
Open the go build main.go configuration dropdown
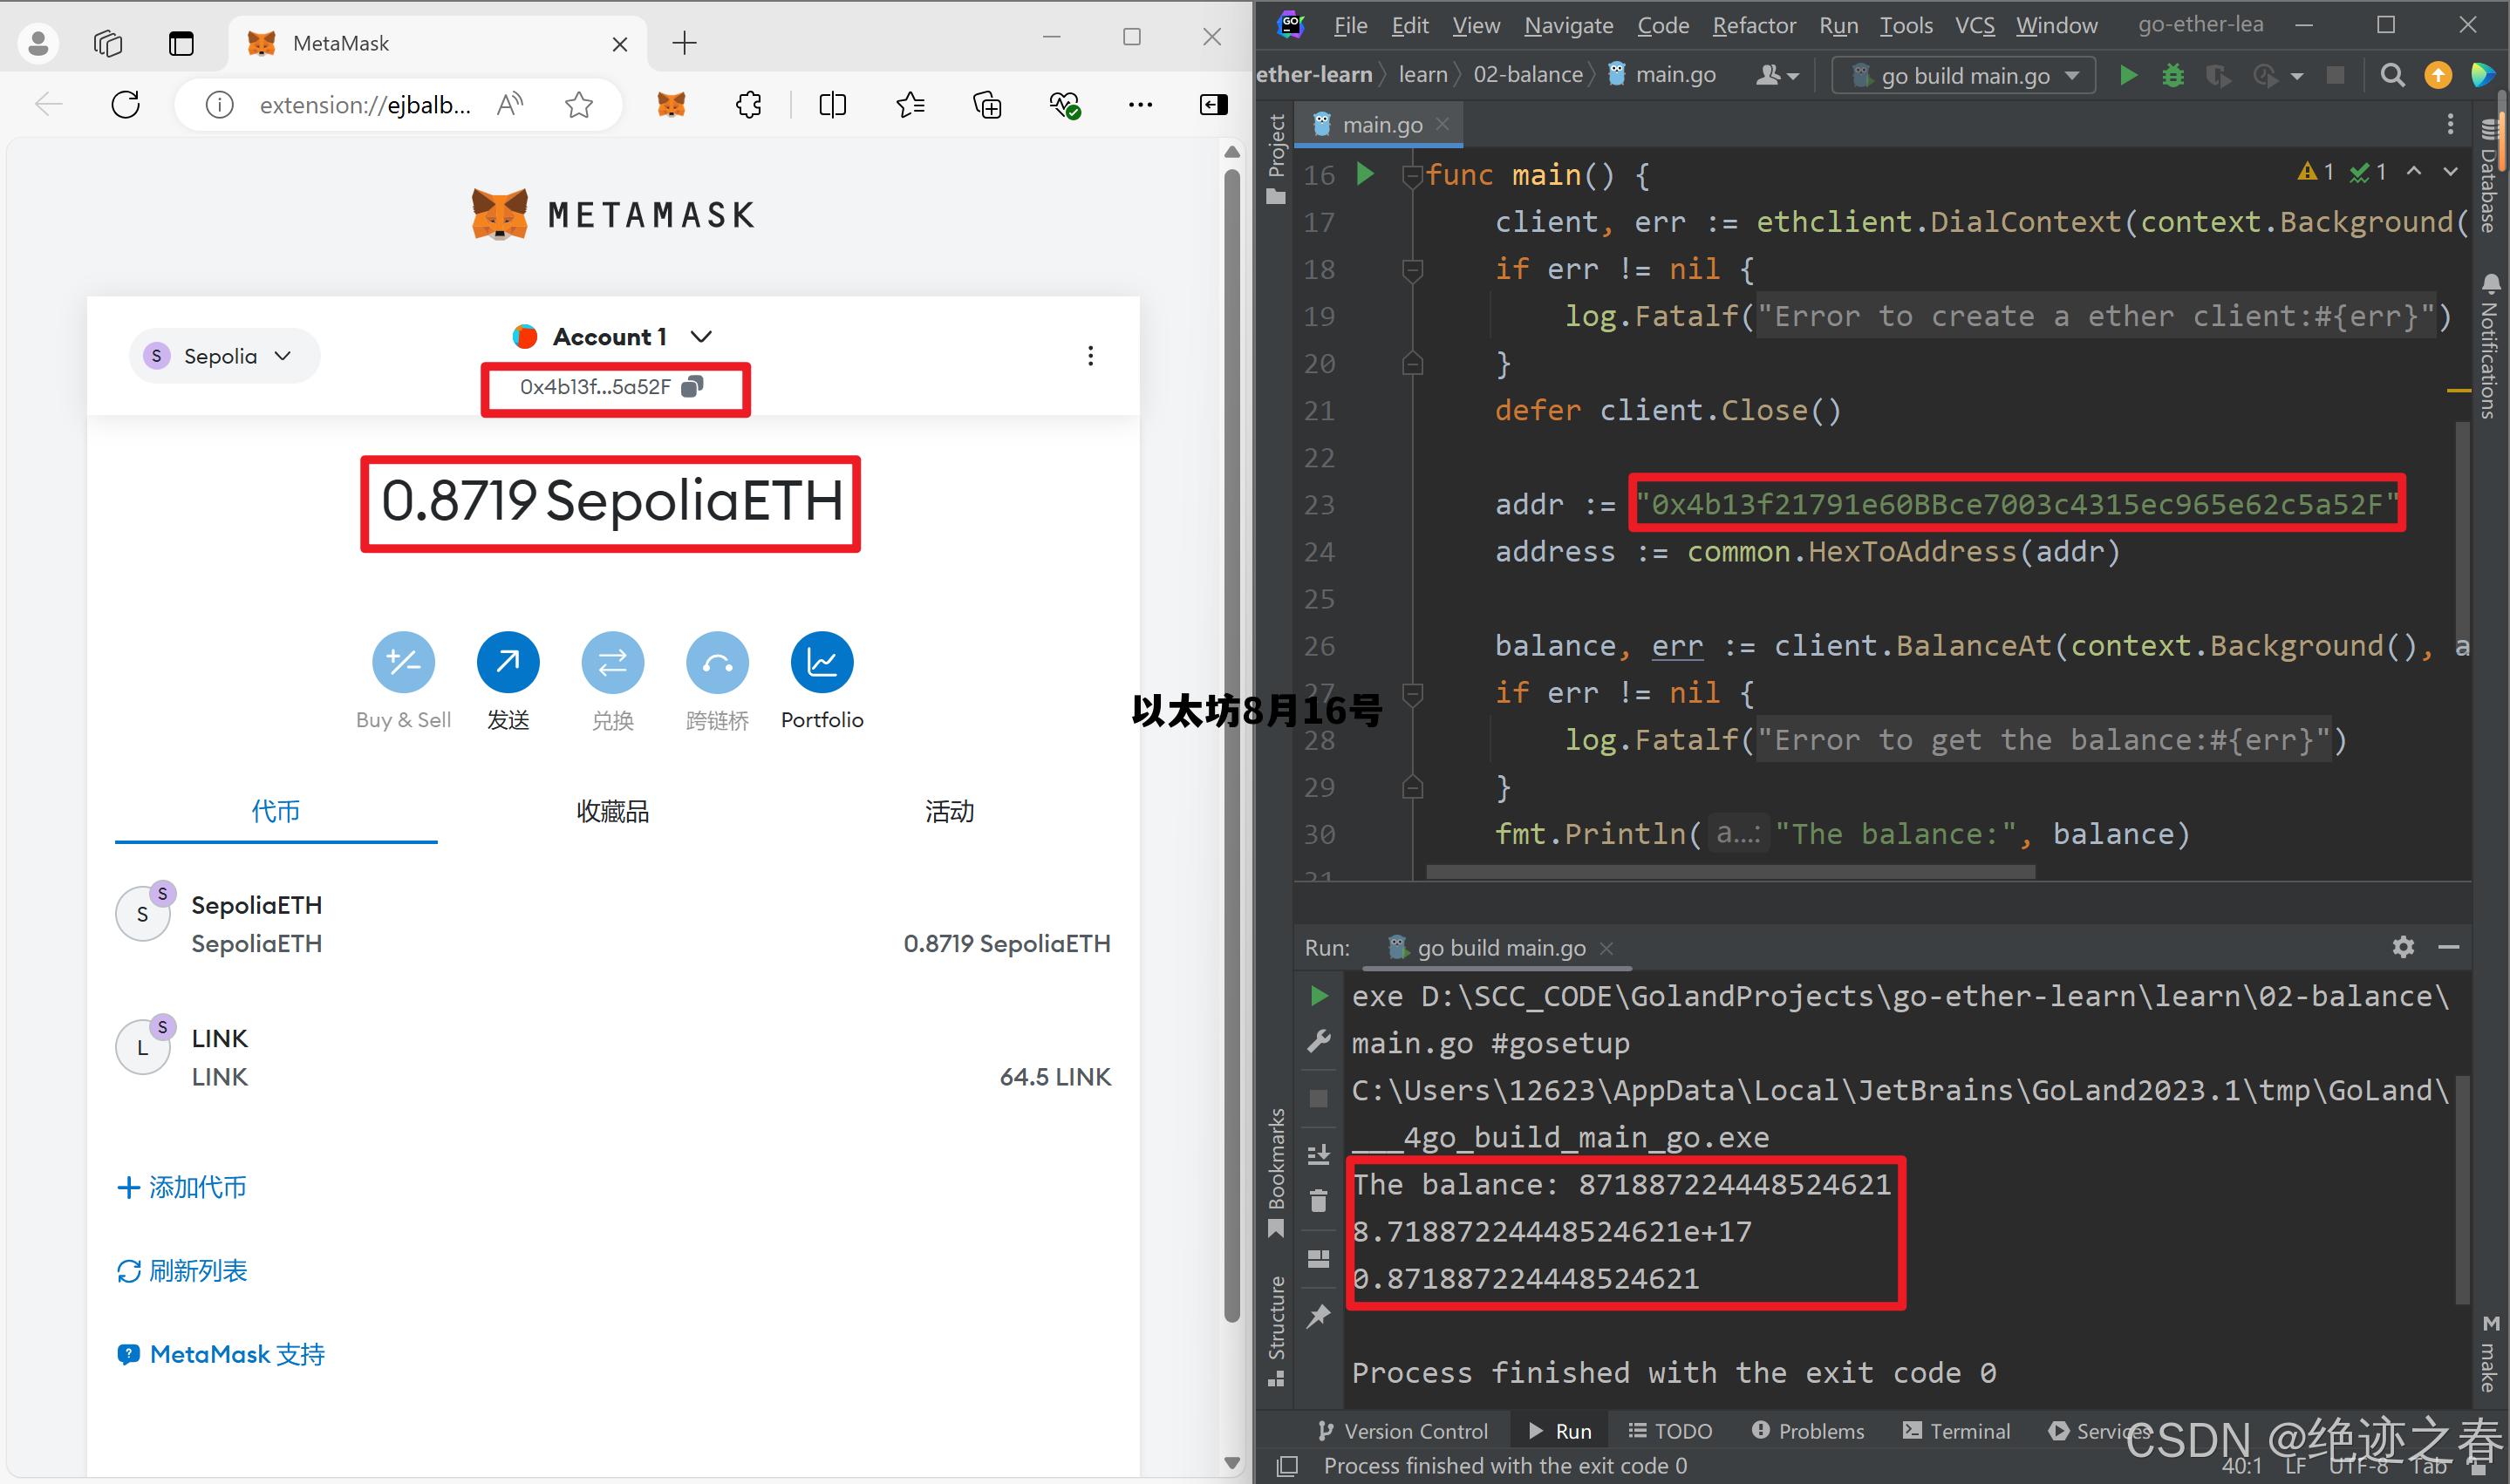(x=1964, y=76)
